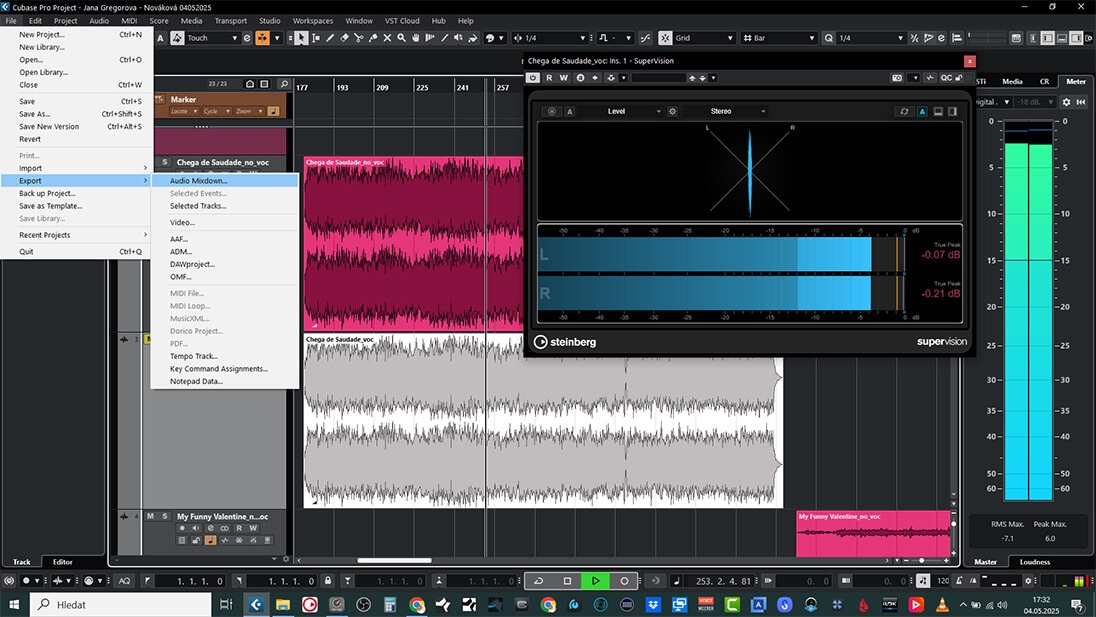This screenshot has height=617, width=1096.
Task: Switch to the Loudness tab
Action: click(1035, 562)
